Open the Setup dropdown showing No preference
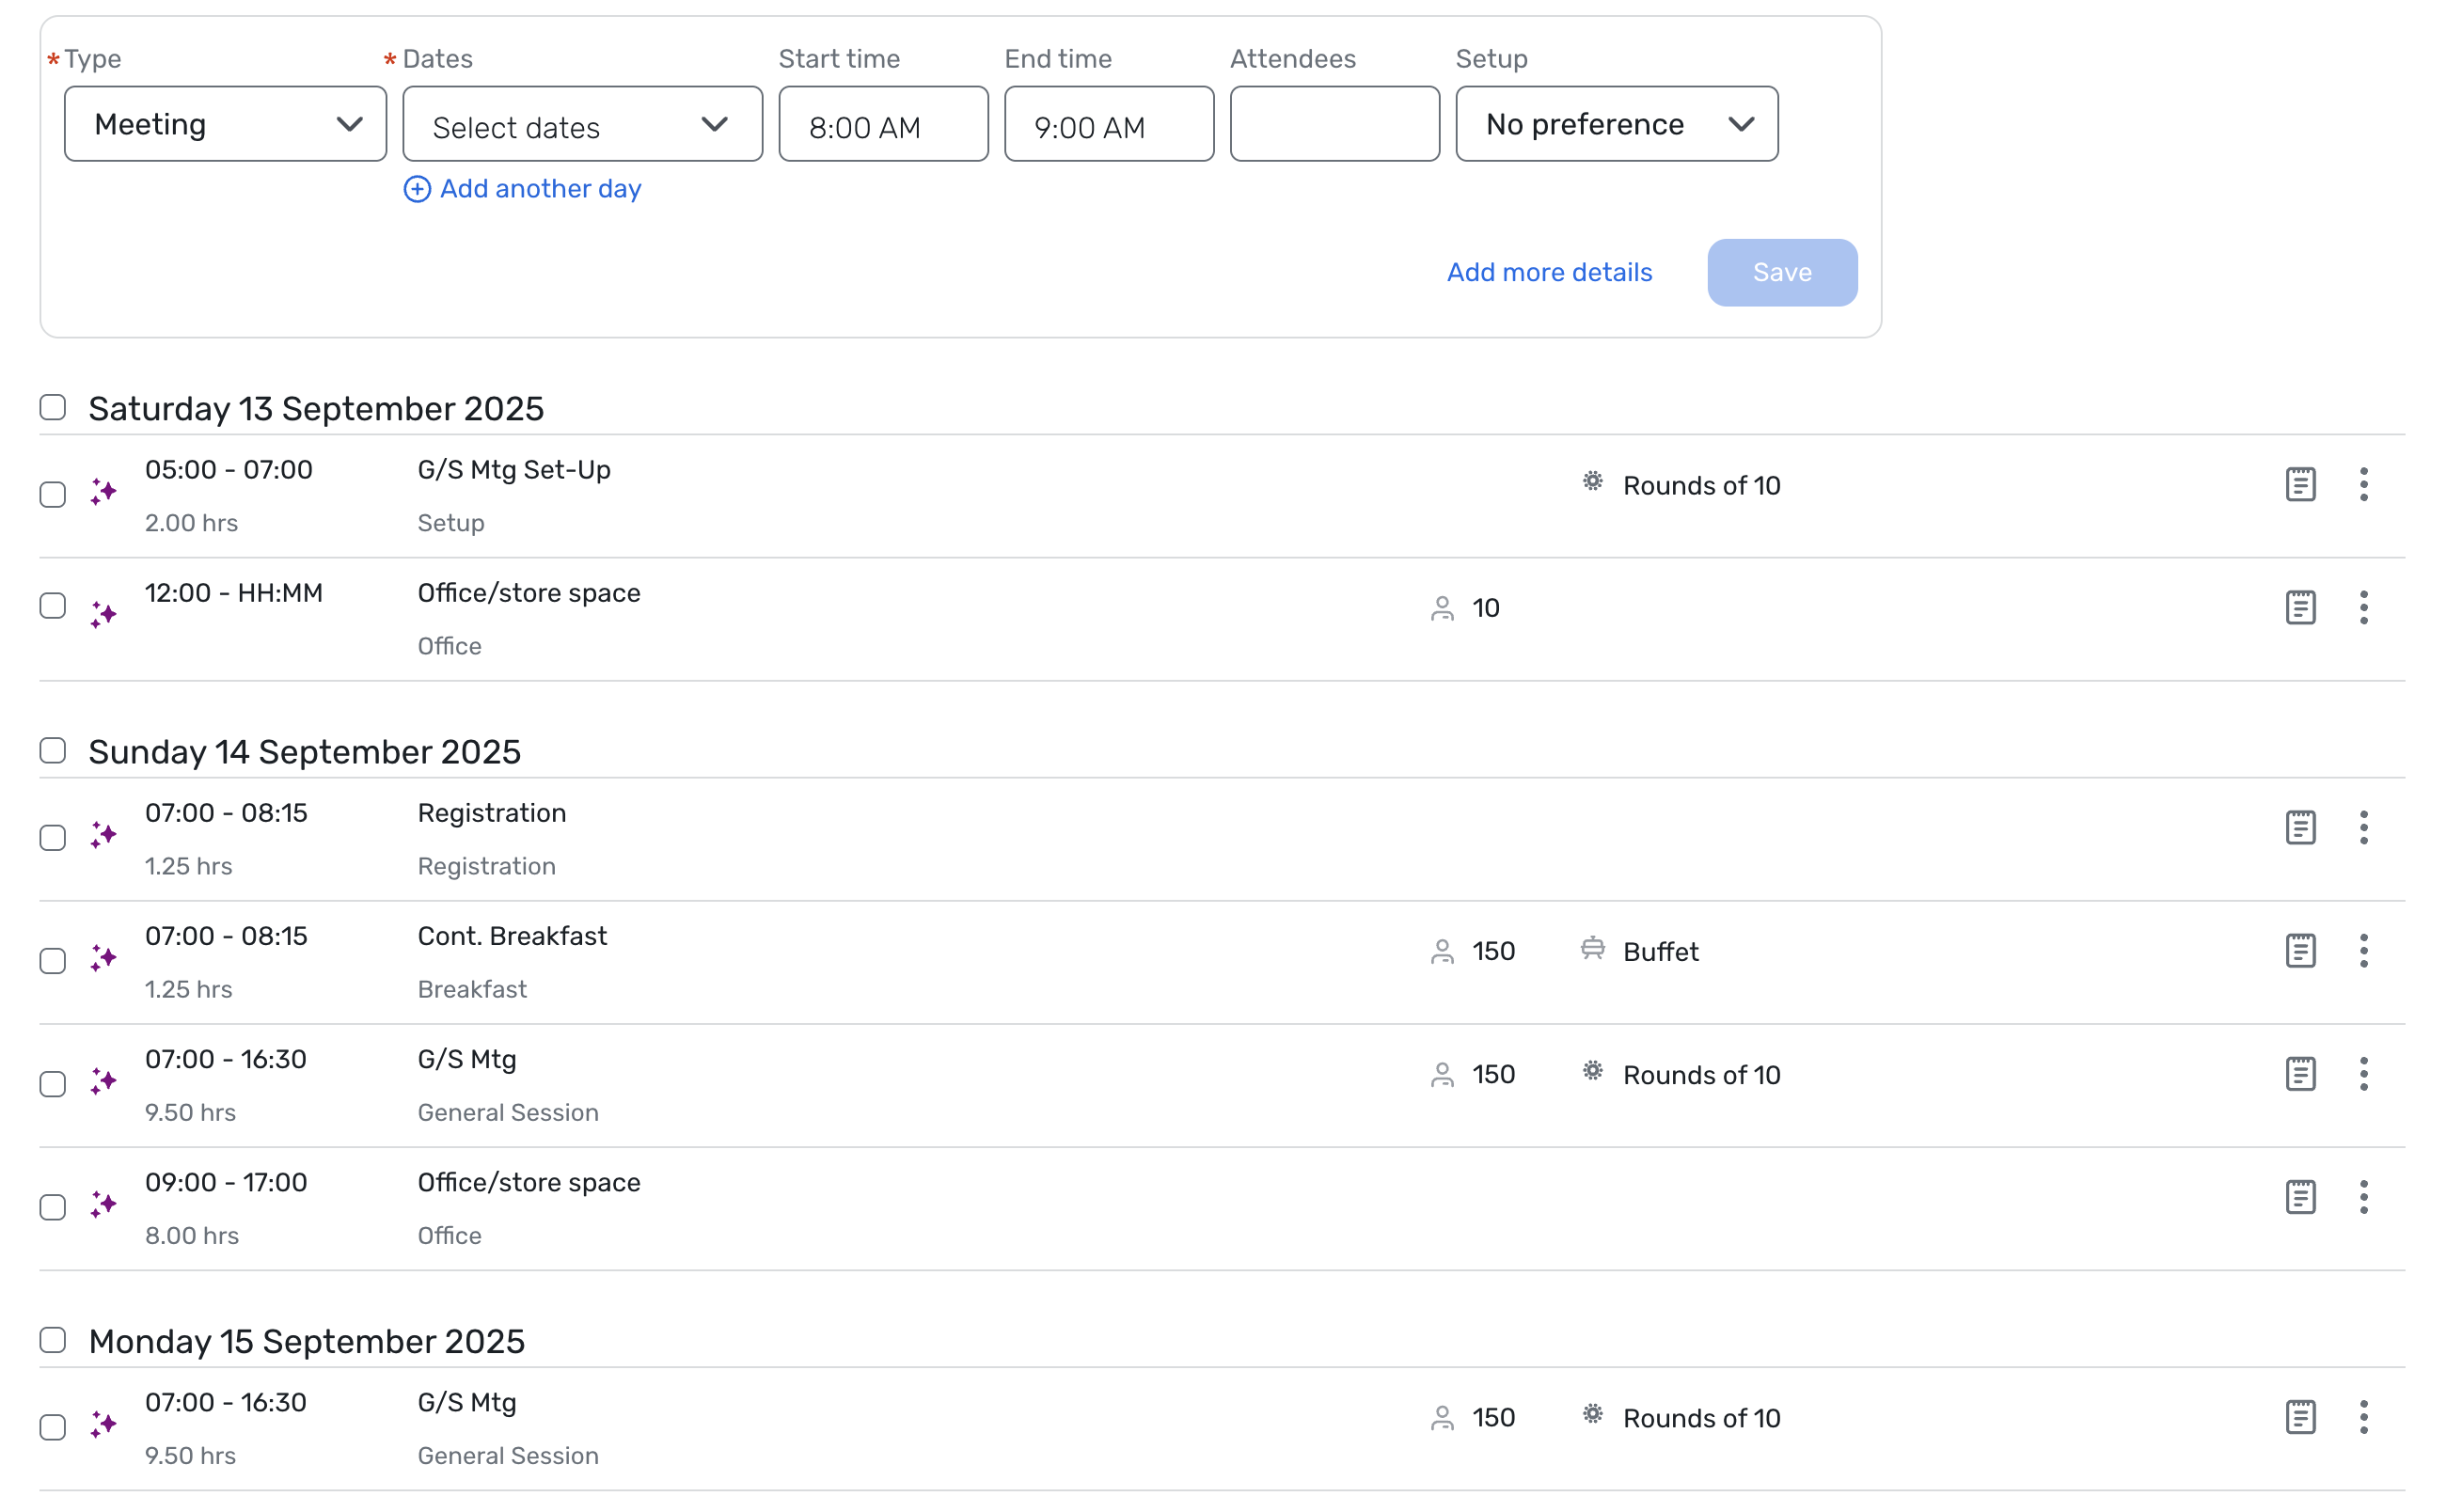 pos(1616,124)
